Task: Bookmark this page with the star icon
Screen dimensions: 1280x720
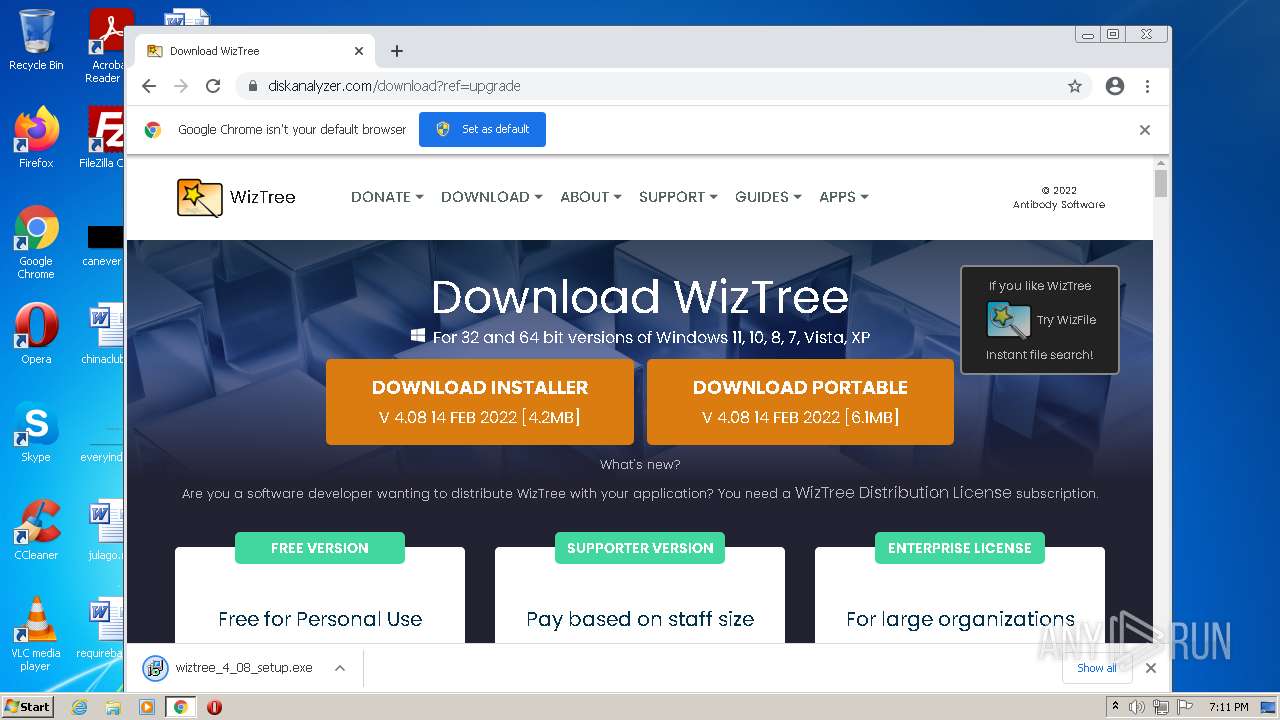Action: 1075,86
